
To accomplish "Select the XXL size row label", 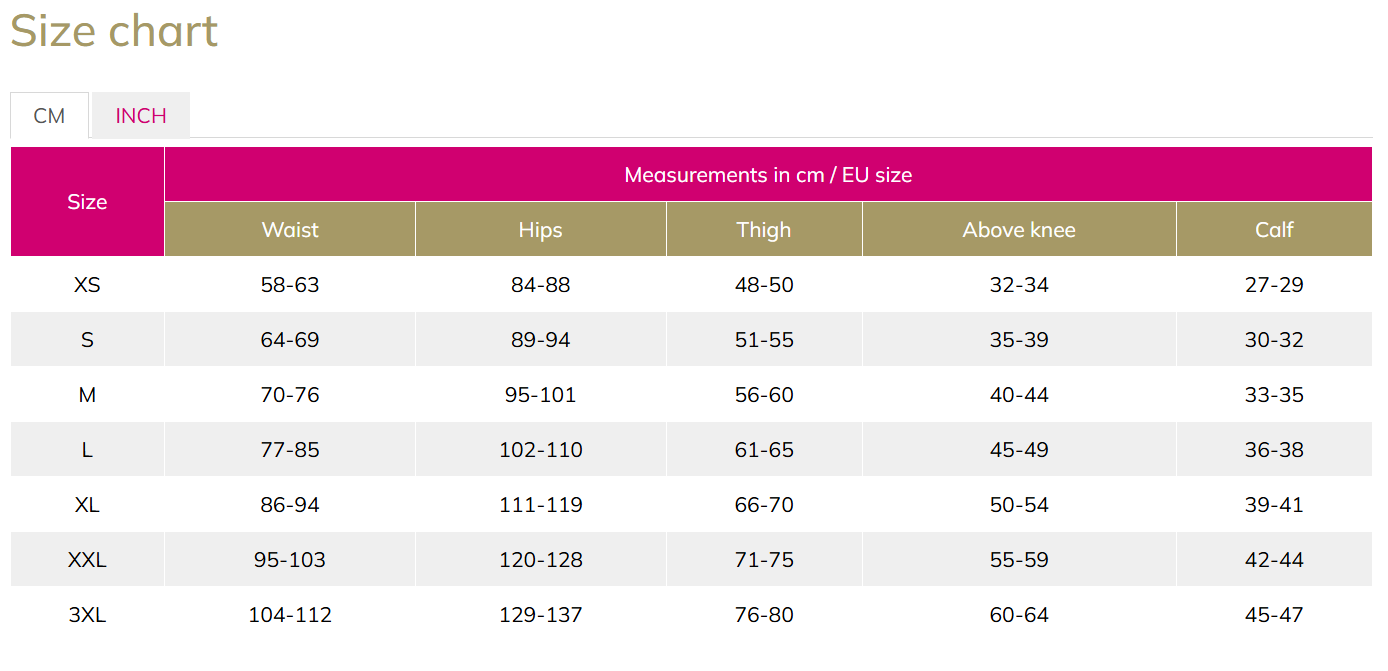I will click(x=87, y=560).
